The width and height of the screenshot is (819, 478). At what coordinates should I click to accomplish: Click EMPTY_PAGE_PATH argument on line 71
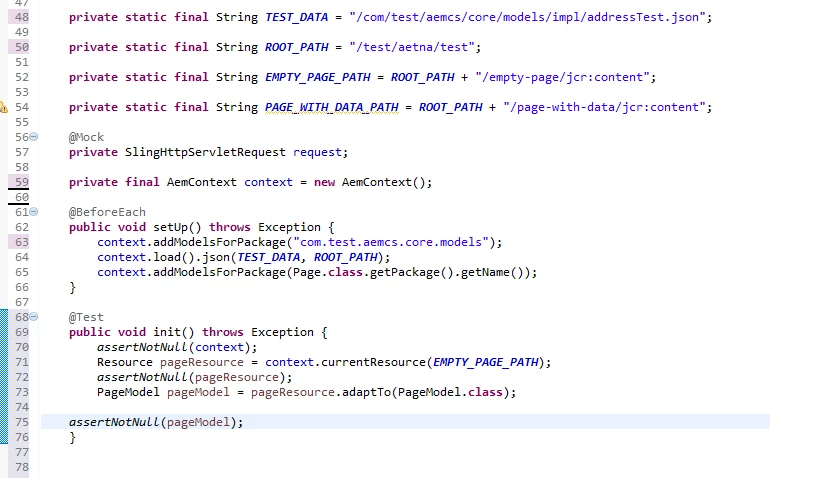485,362
